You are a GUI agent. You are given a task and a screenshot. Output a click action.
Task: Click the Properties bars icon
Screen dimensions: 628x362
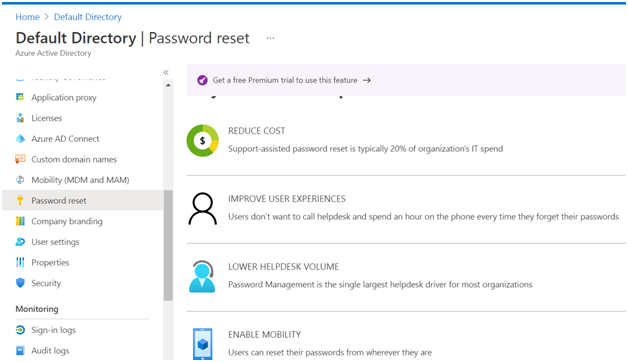[x=20, y=262]
